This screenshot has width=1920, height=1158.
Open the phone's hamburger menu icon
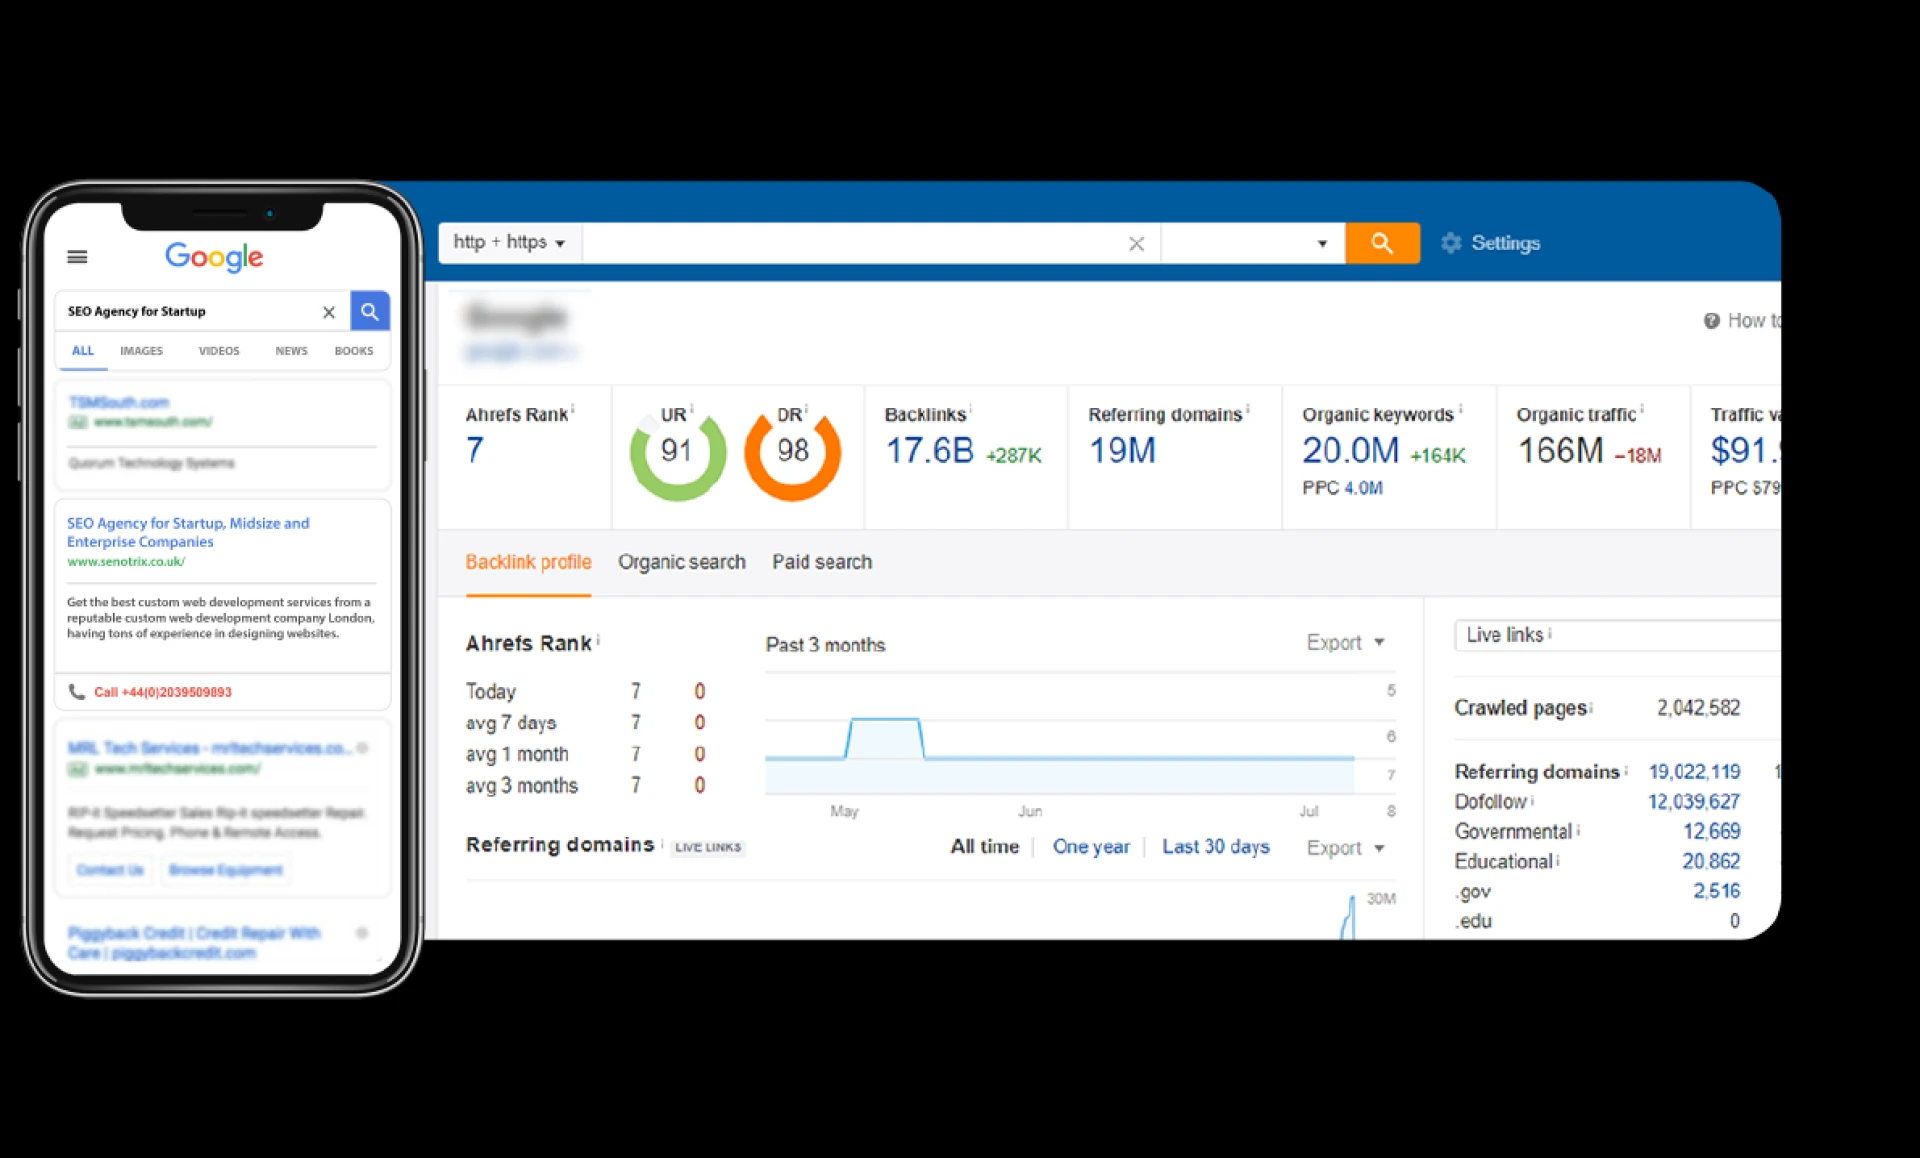coord(77,257)
